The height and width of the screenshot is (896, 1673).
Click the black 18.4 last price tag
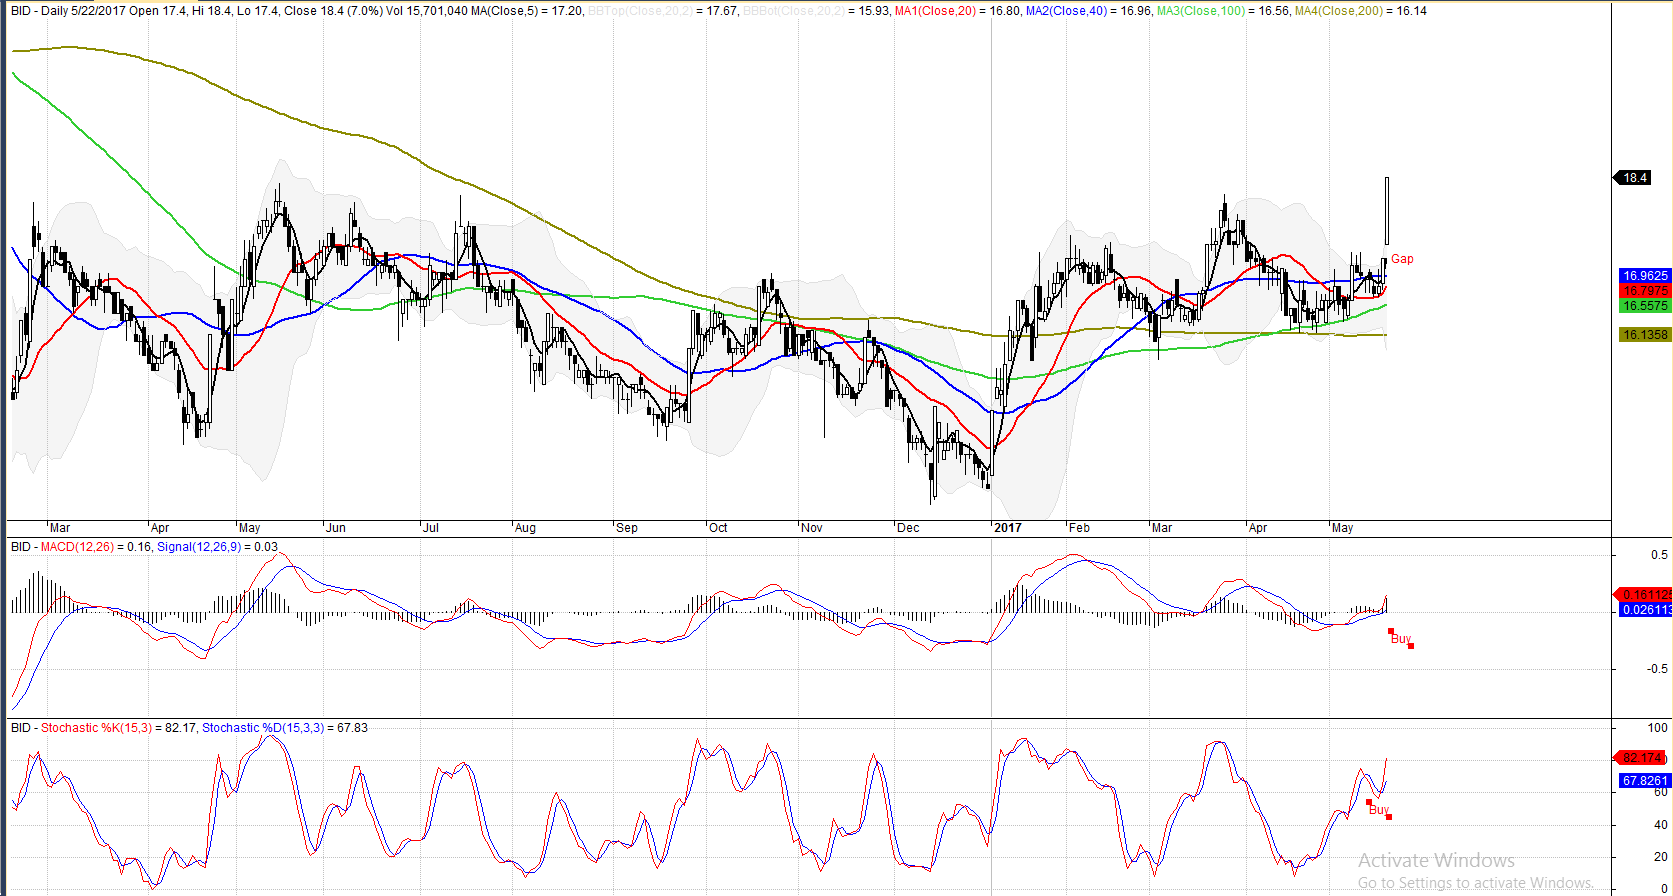click(1634, 178)
